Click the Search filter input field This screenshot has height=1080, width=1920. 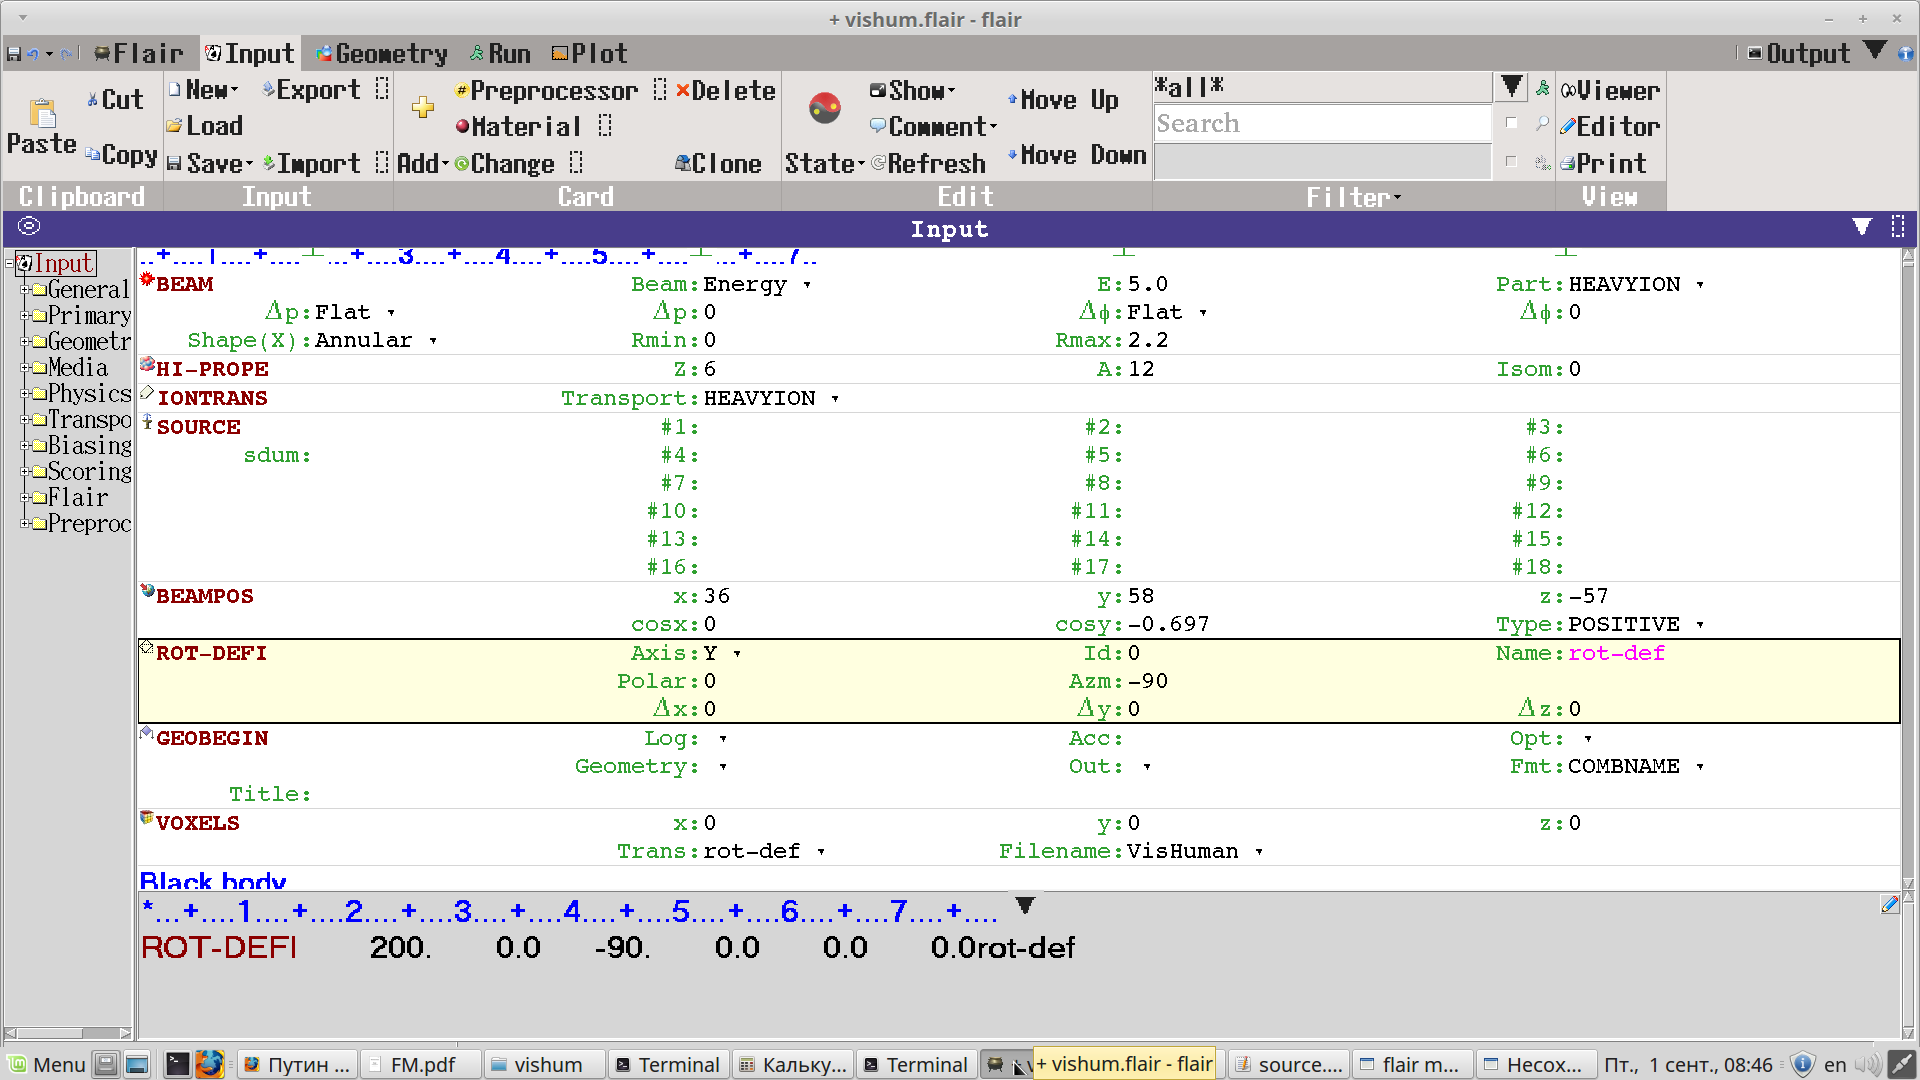coord(1322,124)
